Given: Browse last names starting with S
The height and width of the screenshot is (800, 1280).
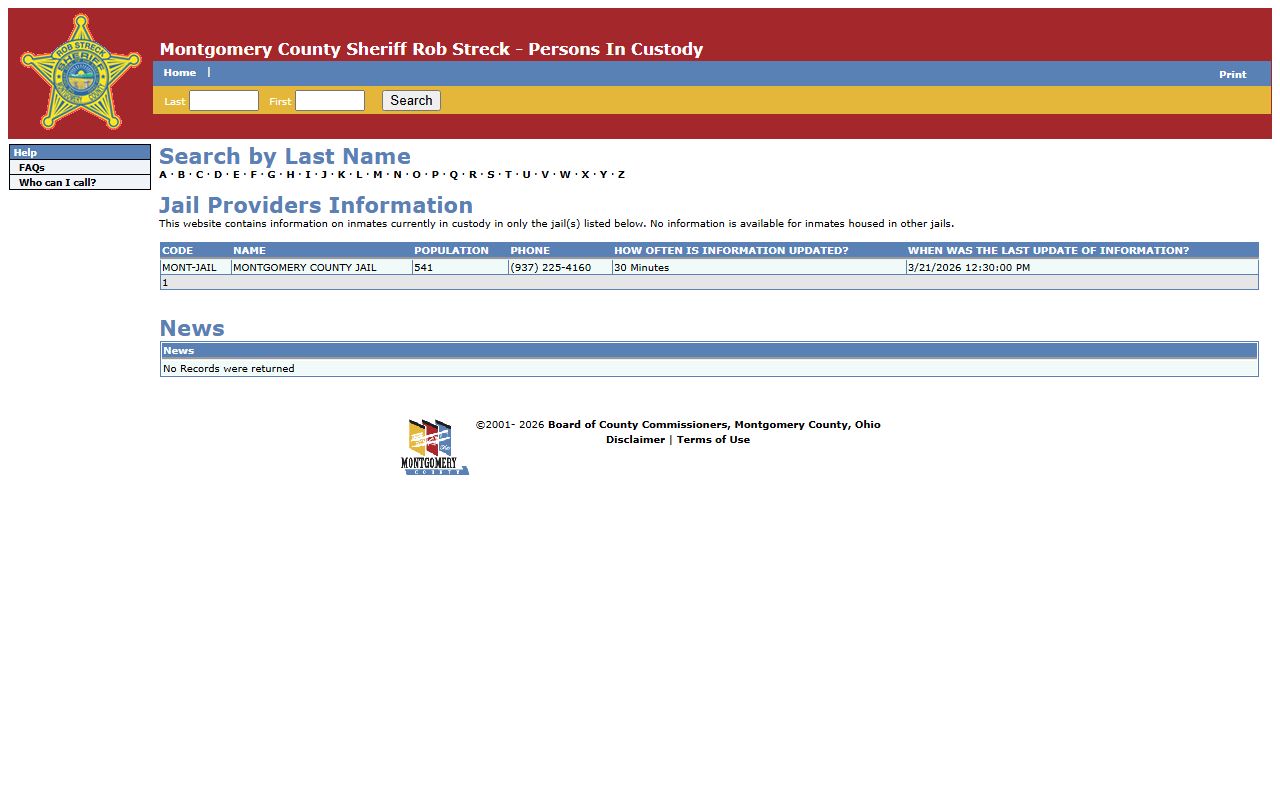Looking at the screenshot, I should 491,175.
